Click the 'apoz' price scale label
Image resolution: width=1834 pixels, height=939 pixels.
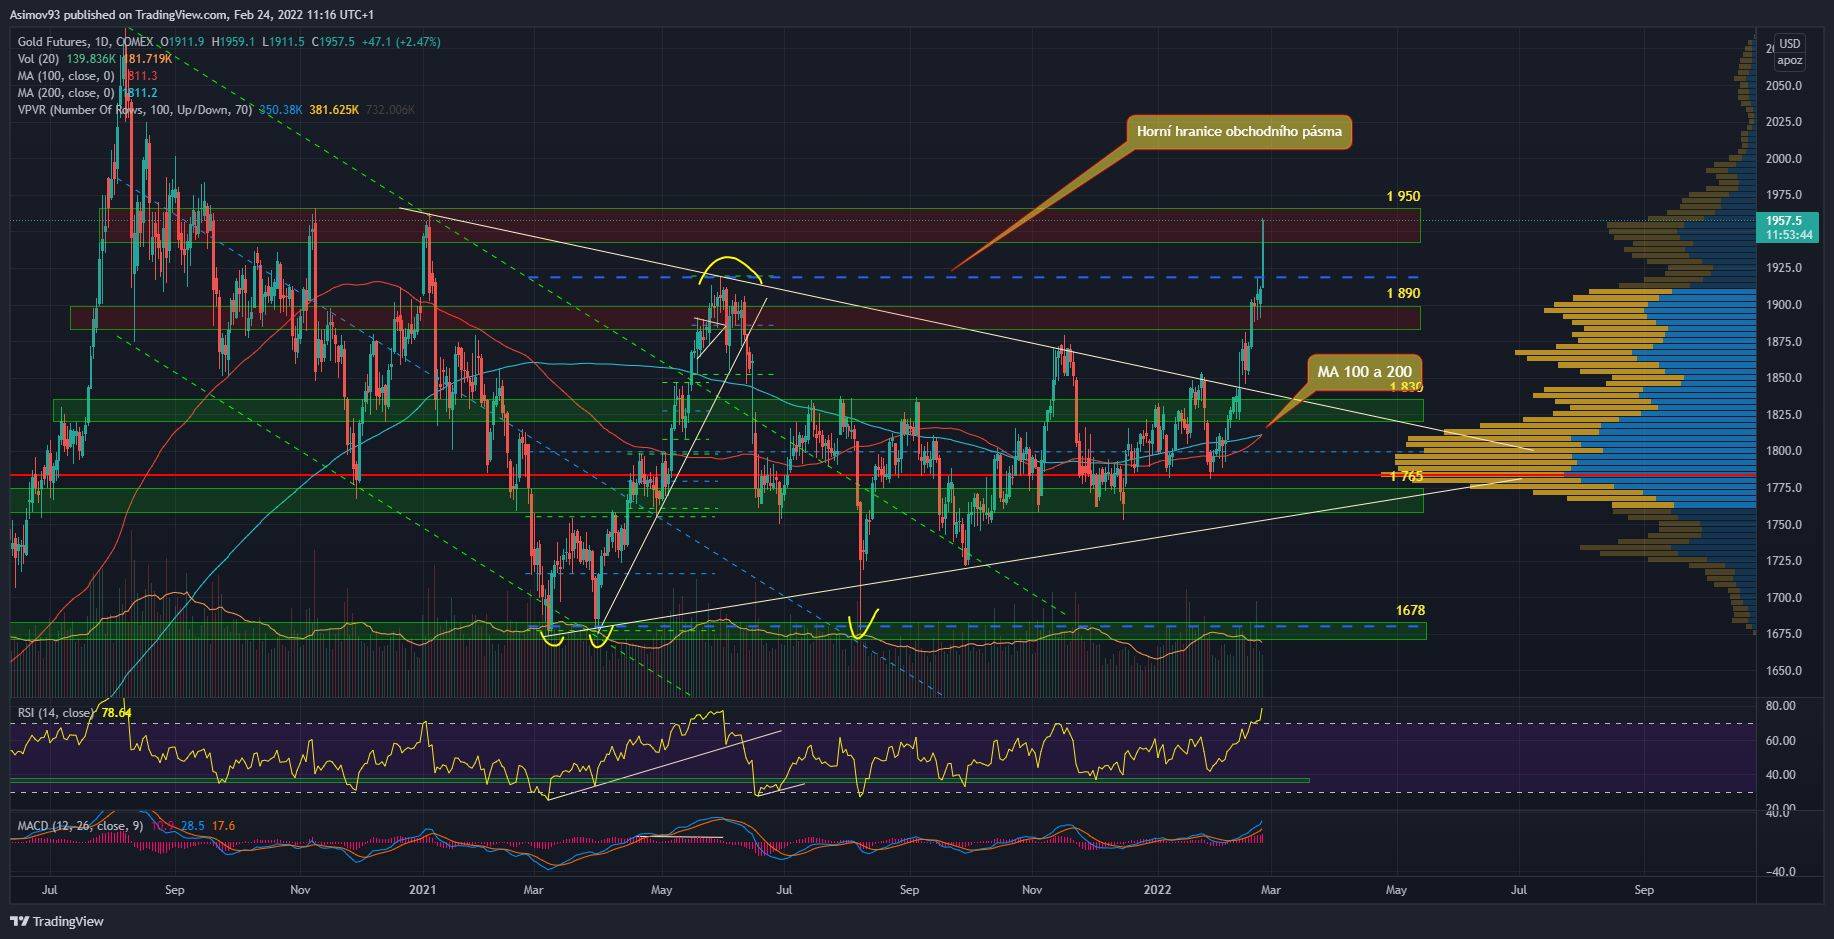coord(1789,60)
